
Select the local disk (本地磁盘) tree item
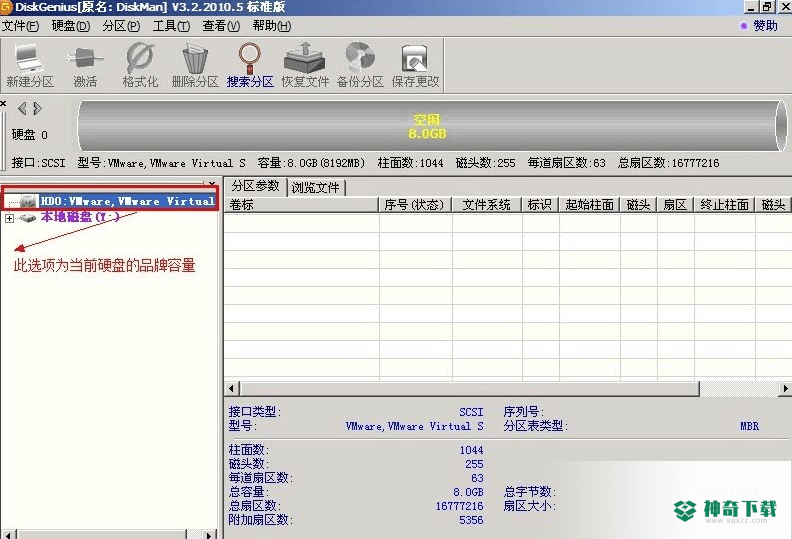[80, 217]
